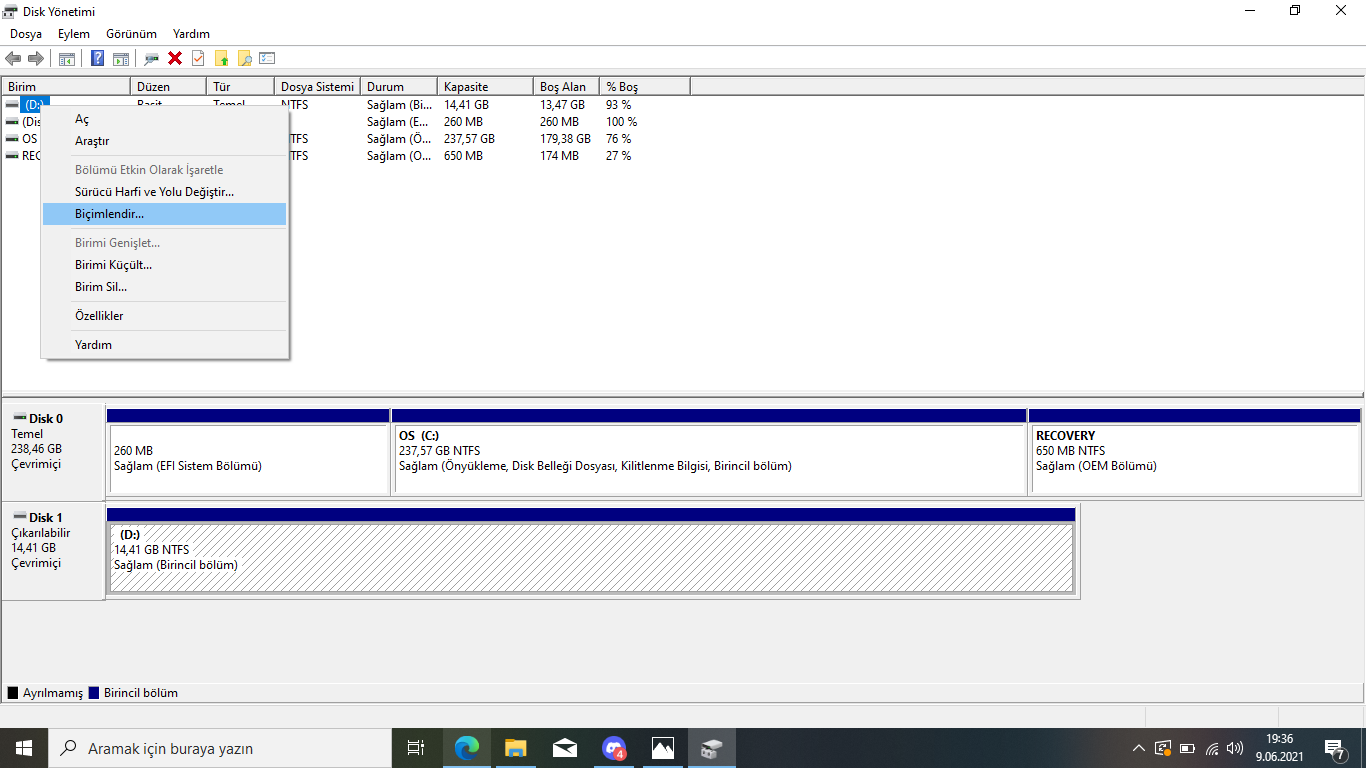Sort by the Kapasite column header
Viewport: 1366px width, 768px height.
(x=485, y=87)
